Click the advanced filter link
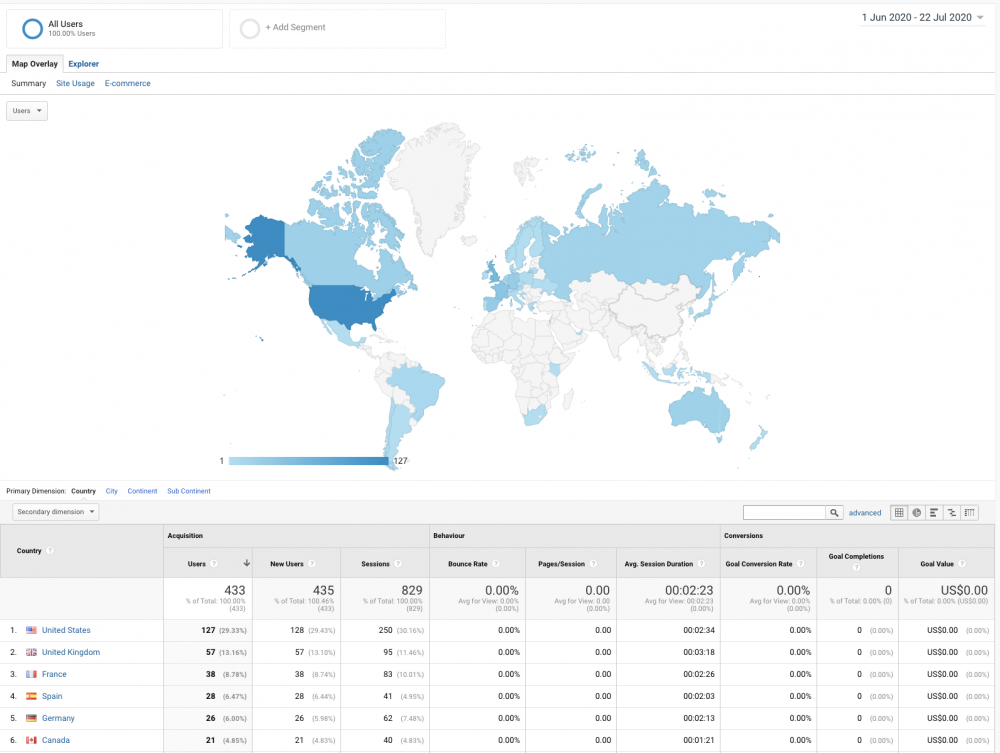The width and height of the screenshot is (1000, 753). pos(865,513)
